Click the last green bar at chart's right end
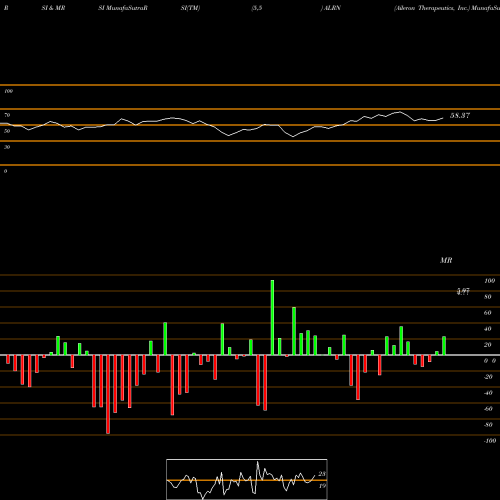Screen dimensions: 500x500 [x=444, y=346]
